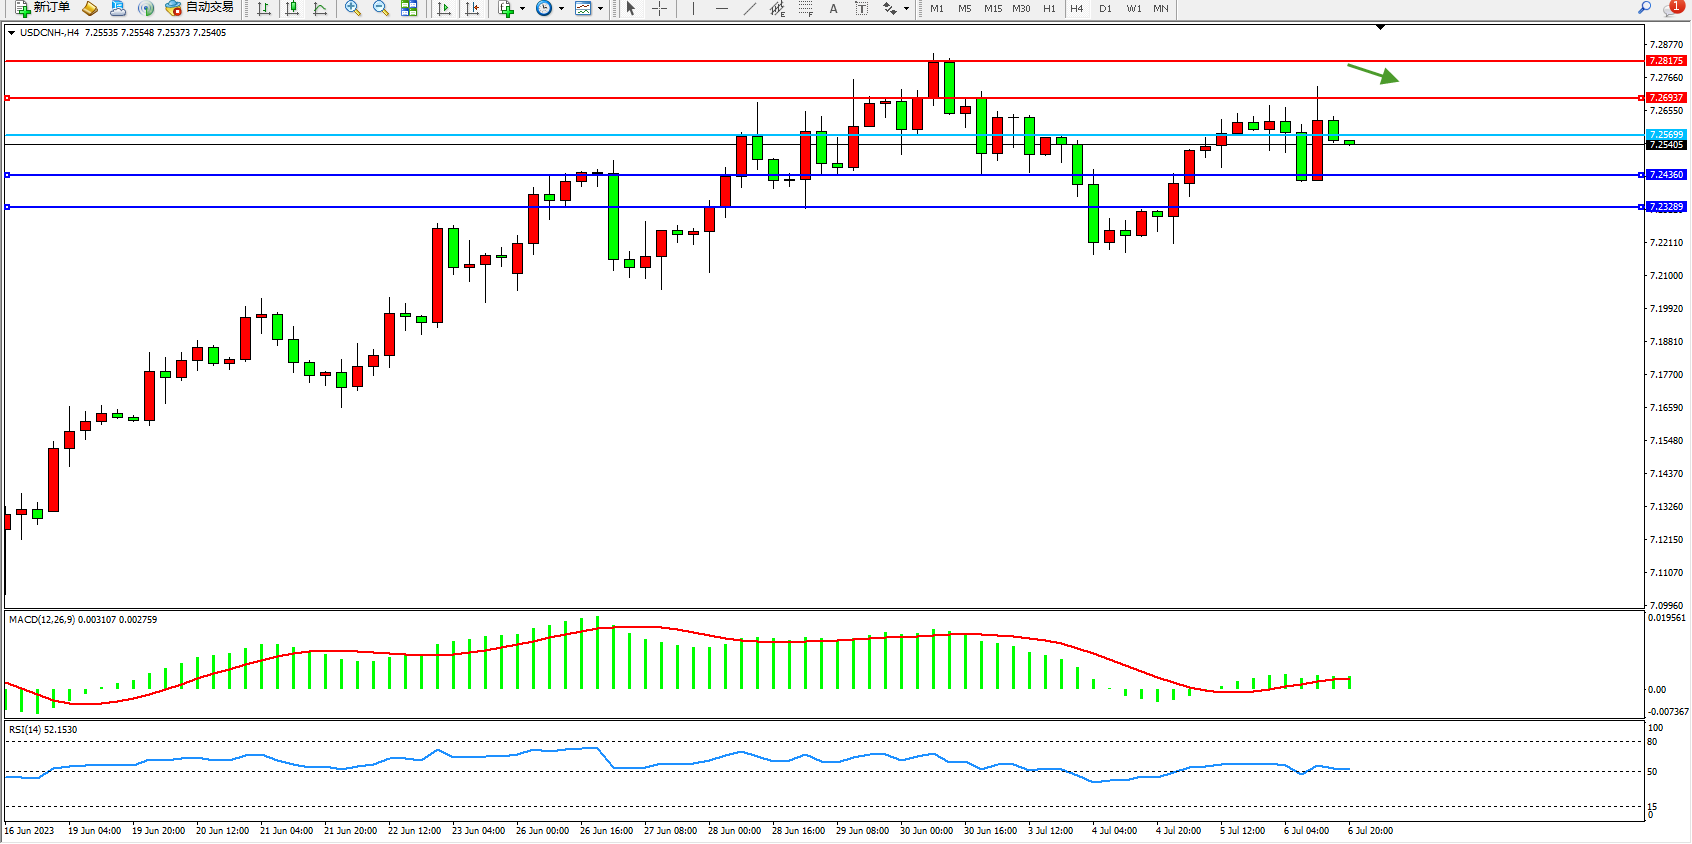Viewport: 1692px width, 844px height.
Task: Switch to the M15 timeframe
Action: click(x=992, y=8)
